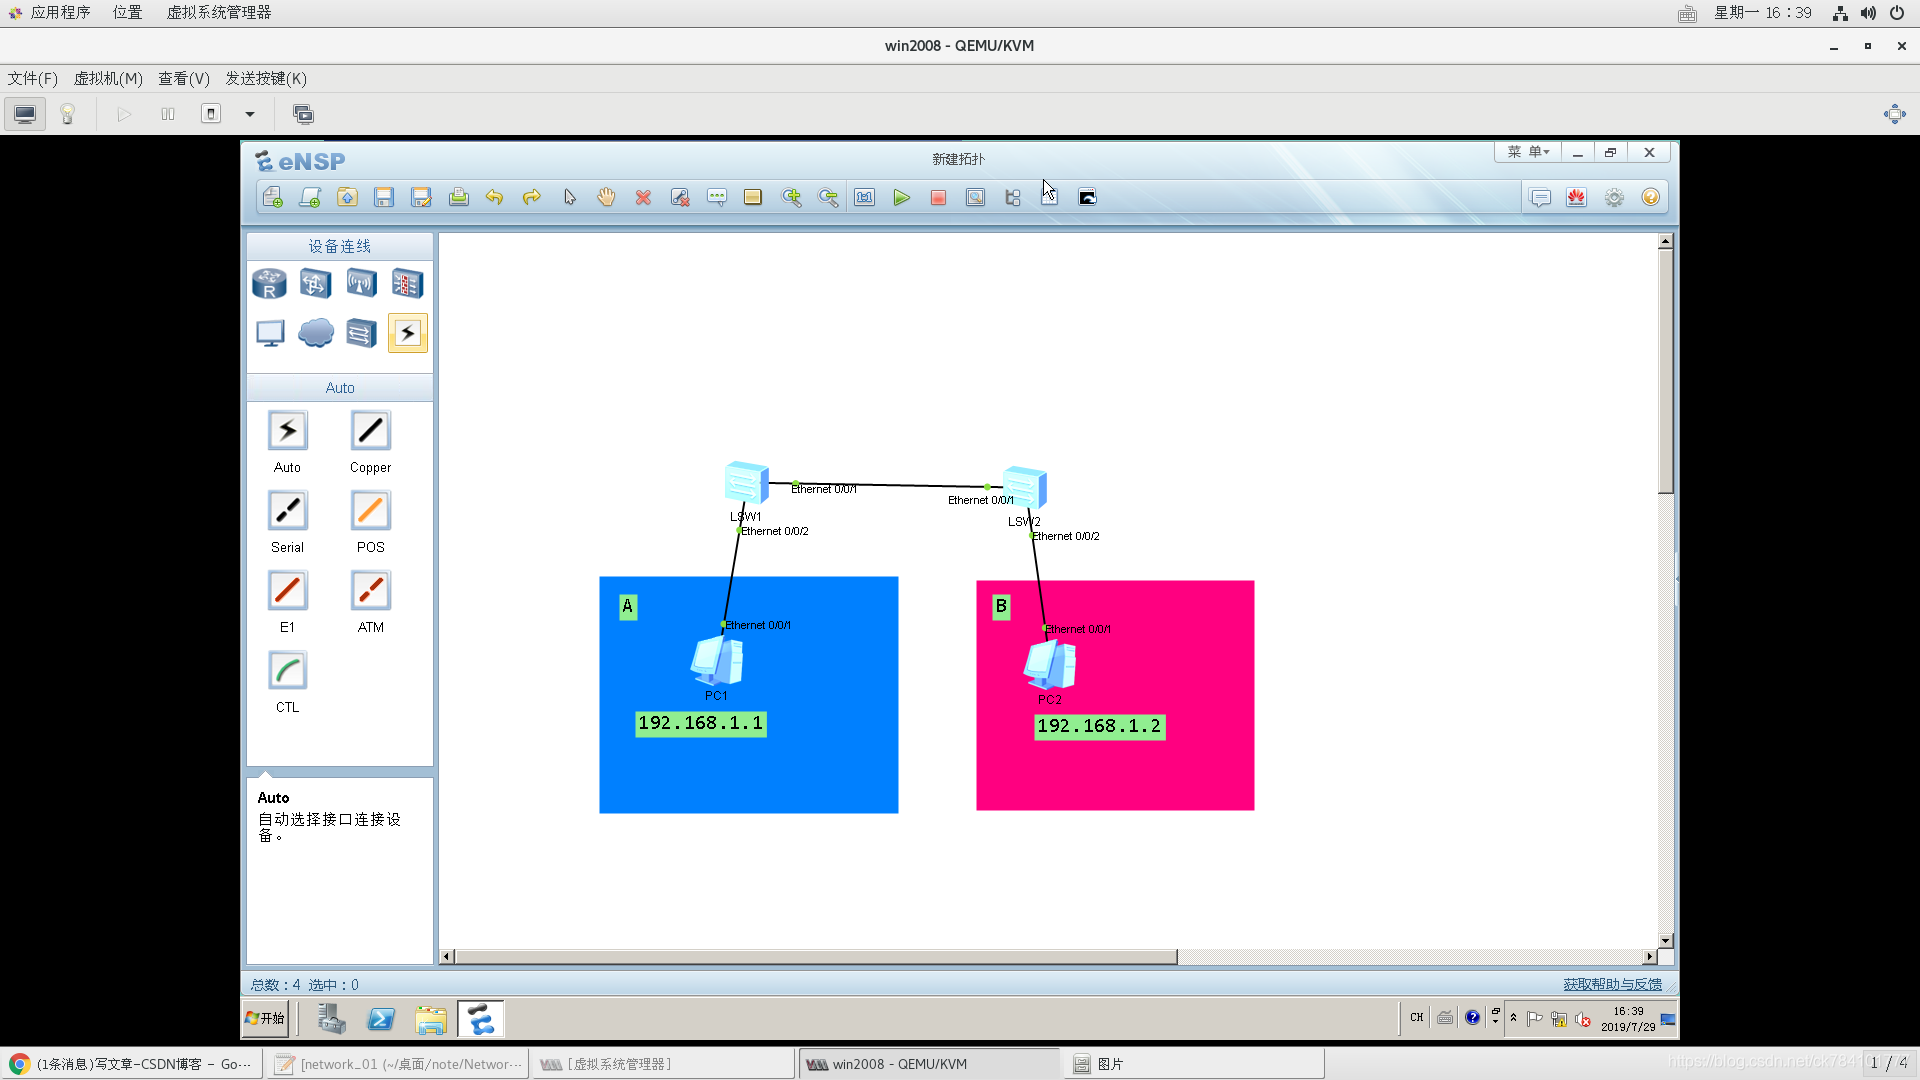Click the 获取帮助与反馈 link
This screenshot has width=1920, height=1080.
[1612, 984]
